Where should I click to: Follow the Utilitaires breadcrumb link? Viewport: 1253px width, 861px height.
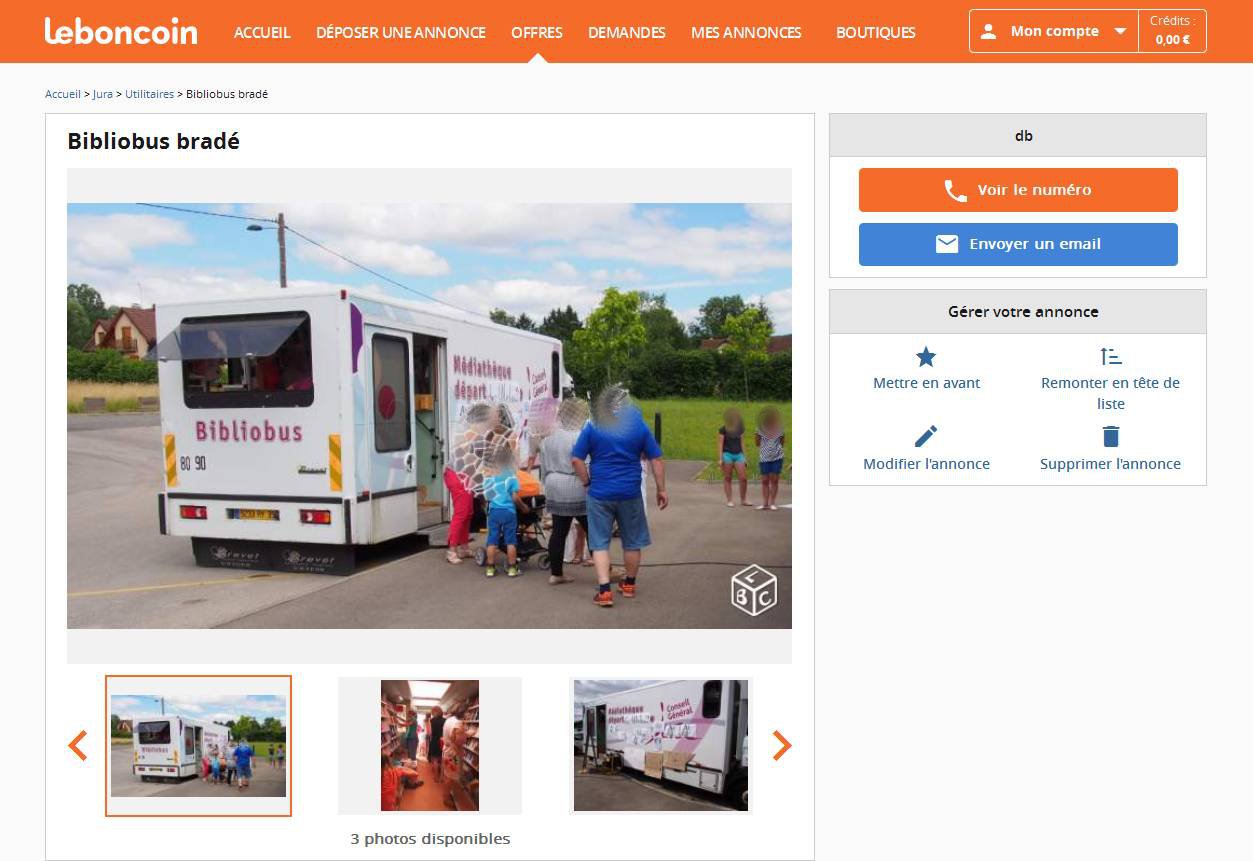pyautogui.click(x=149, y=94)
